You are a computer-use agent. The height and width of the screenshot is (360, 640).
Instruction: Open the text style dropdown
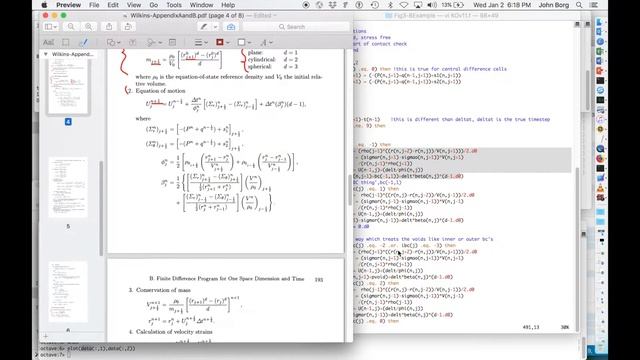[x=266, y=42]
